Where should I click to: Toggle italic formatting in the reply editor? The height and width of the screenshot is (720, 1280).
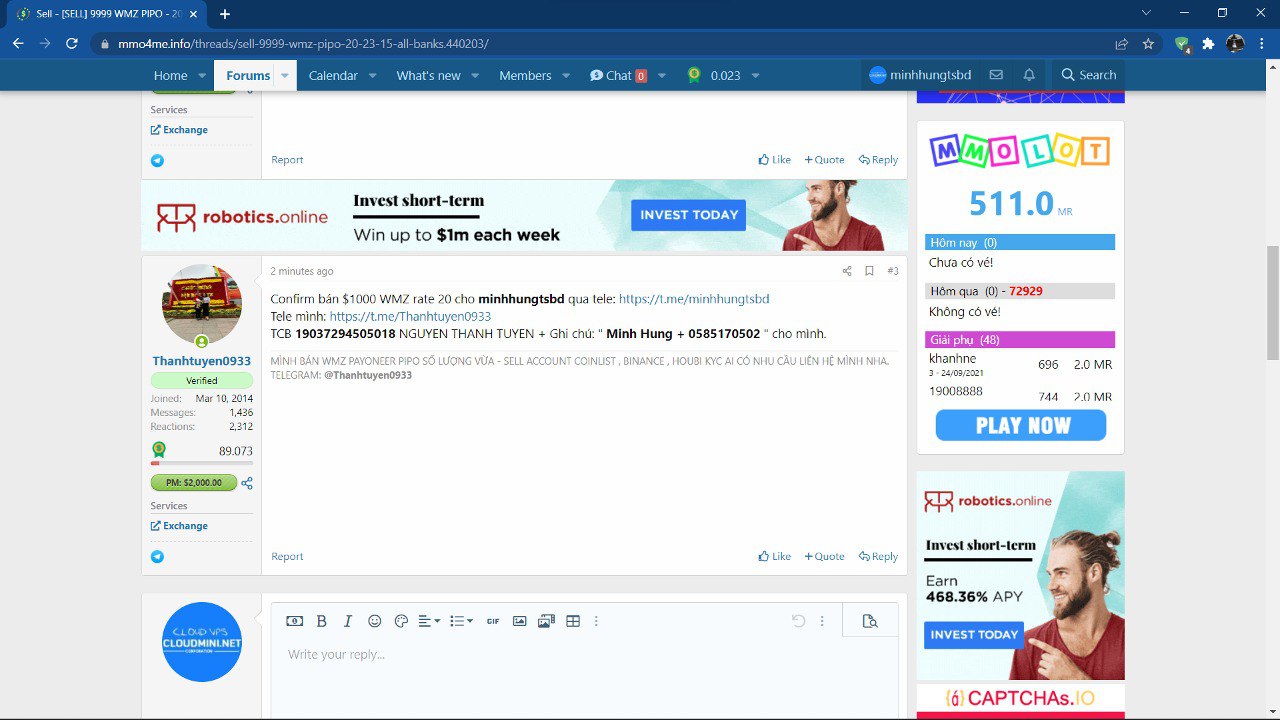click(x=348, y=621)
